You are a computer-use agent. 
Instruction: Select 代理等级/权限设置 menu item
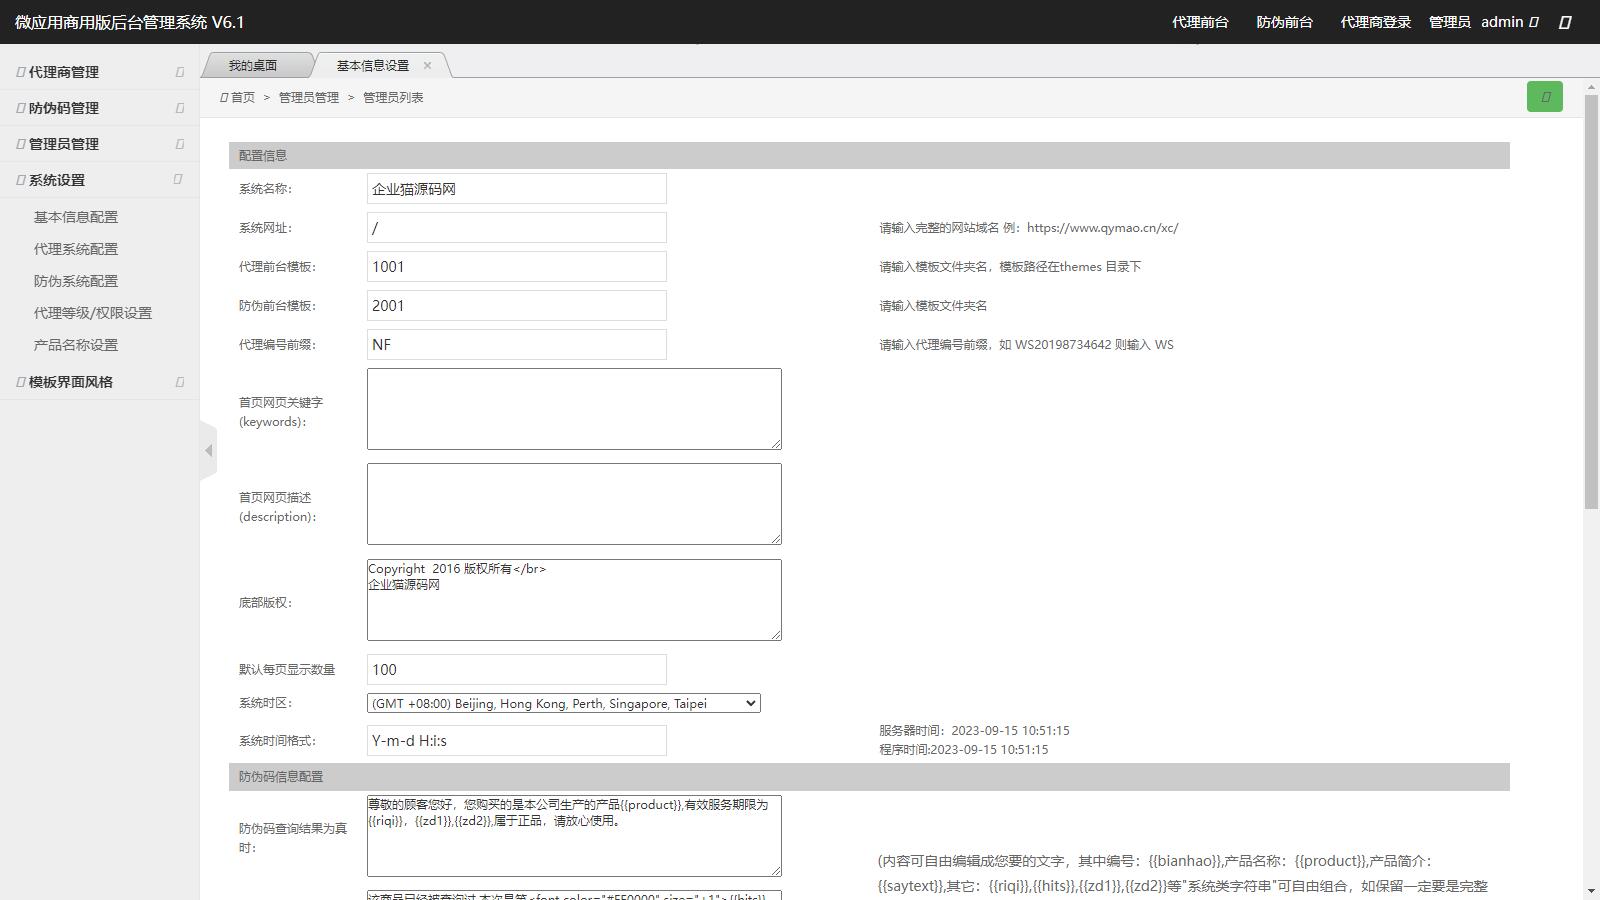click(x=93, y=313)
